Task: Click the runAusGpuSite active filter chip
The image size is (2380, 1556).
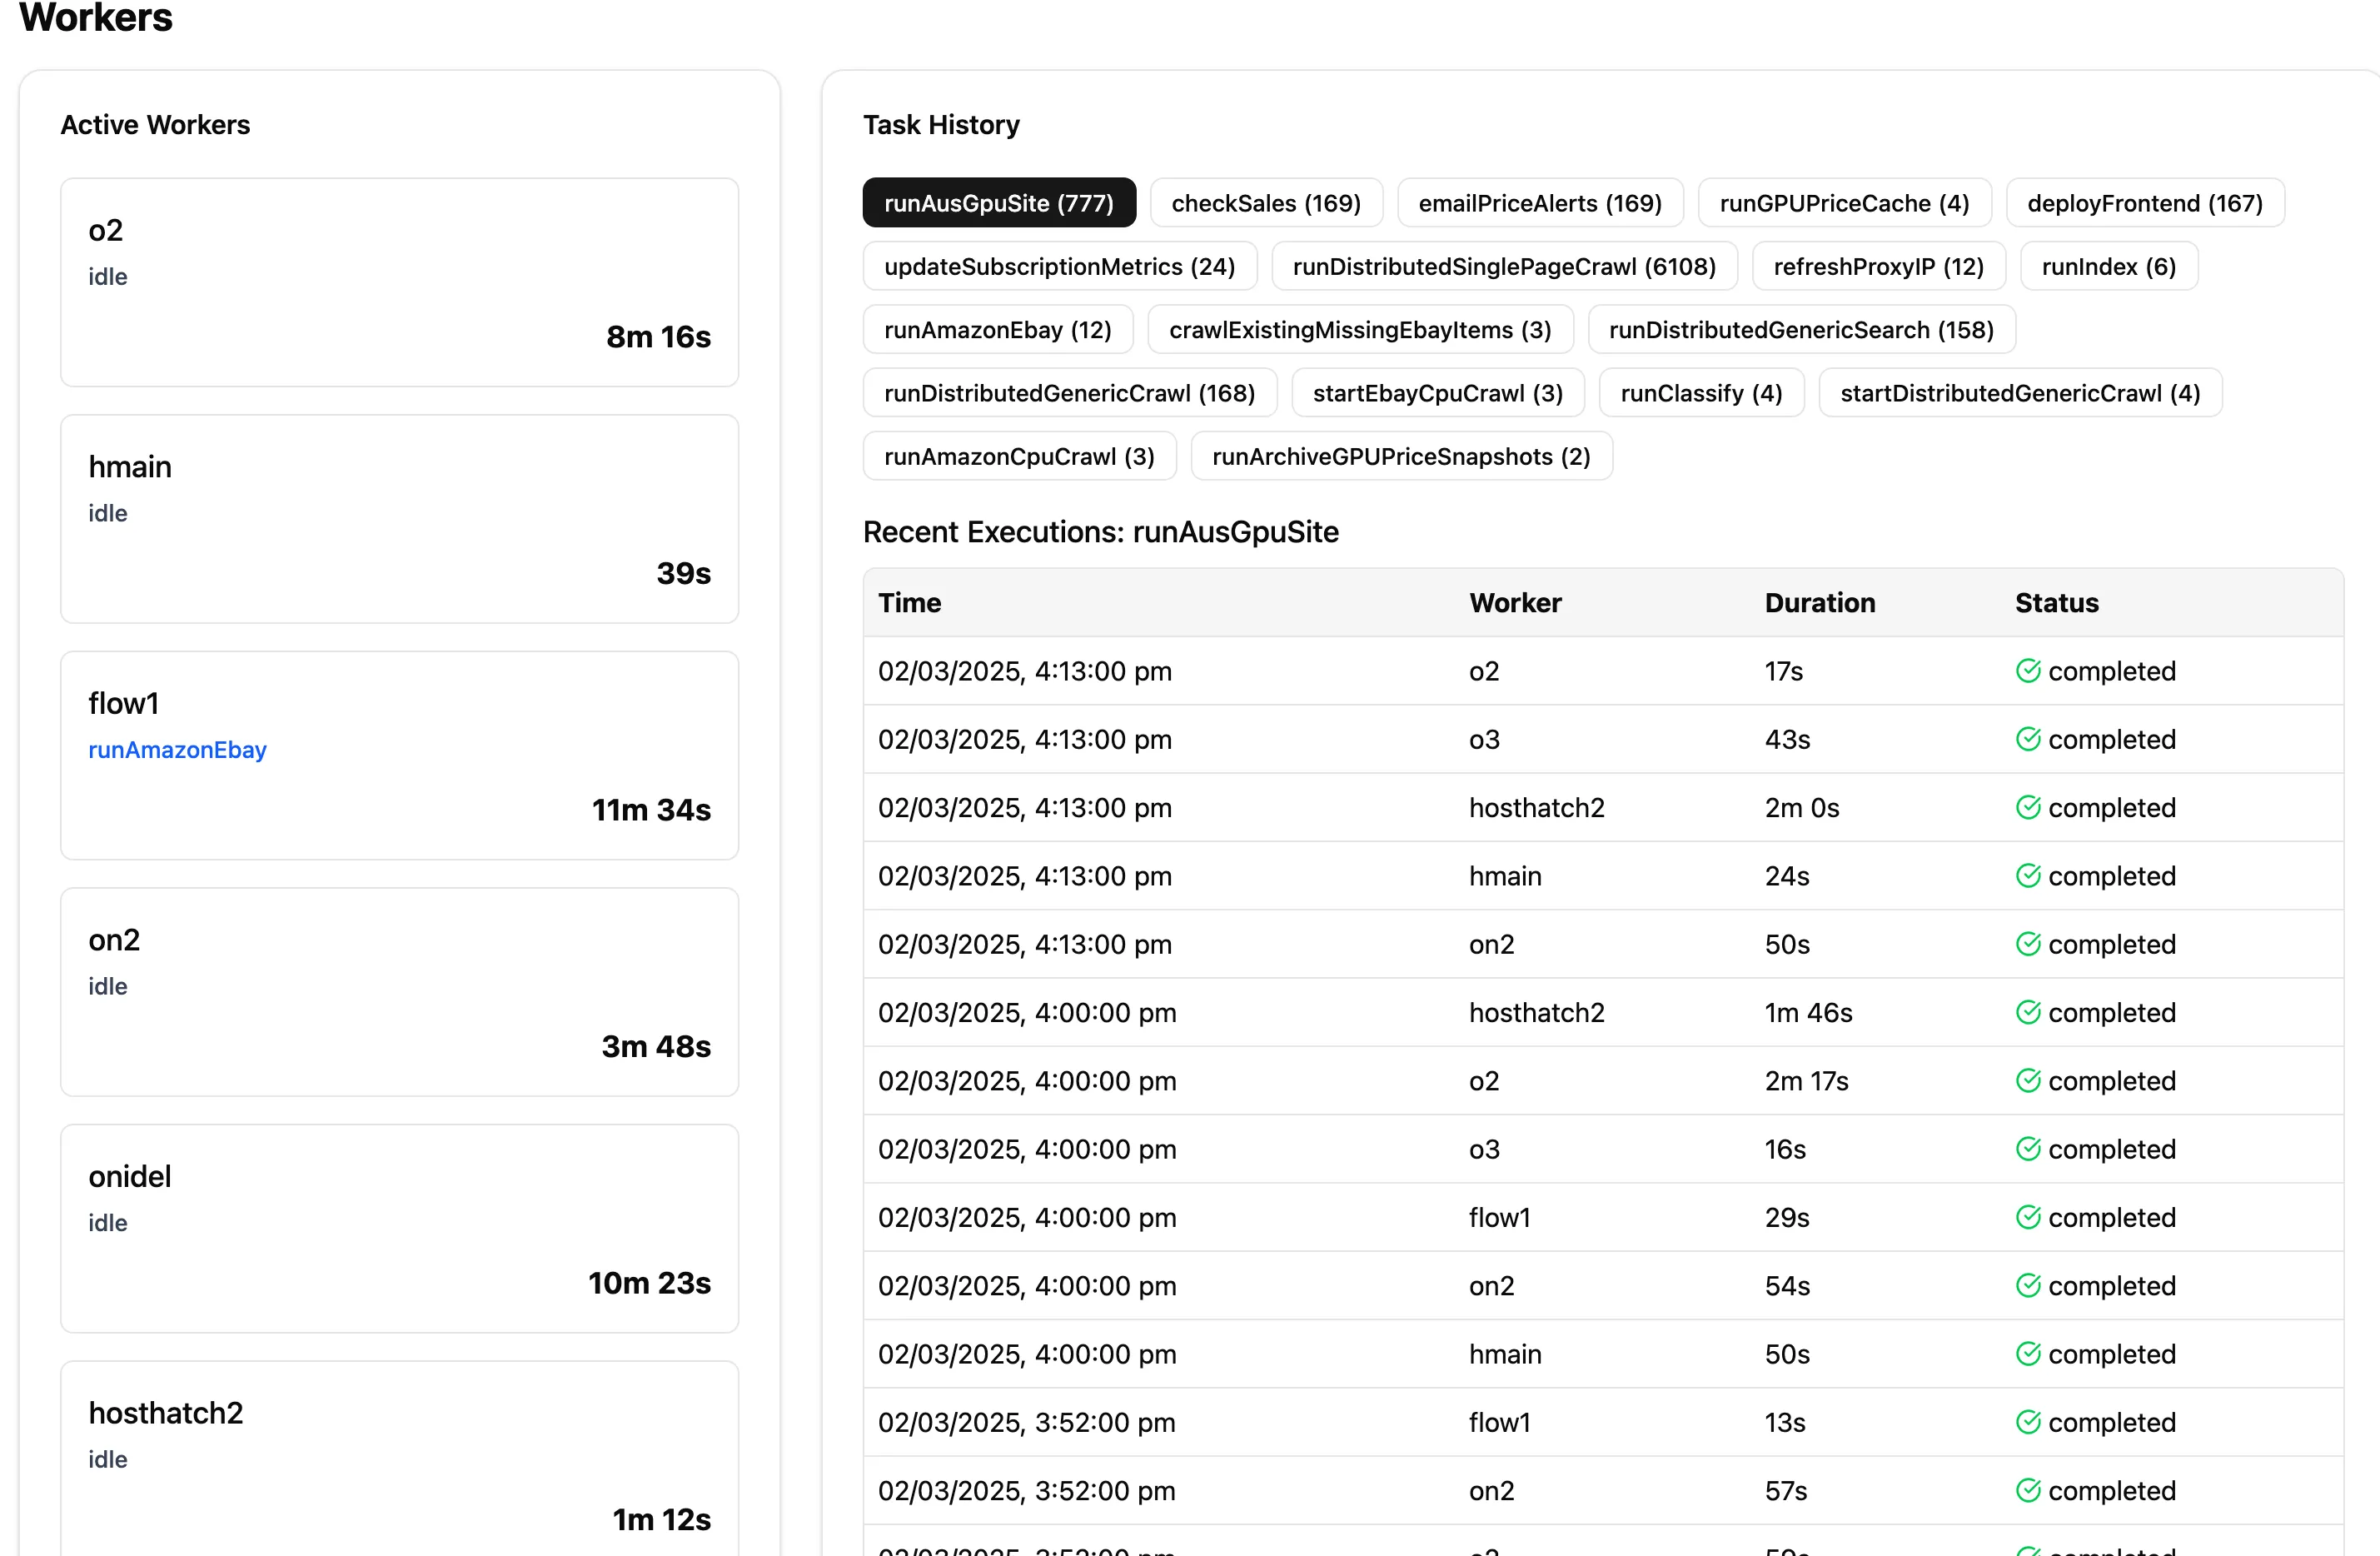Action: pyautogui.click(x=998, y=203)
